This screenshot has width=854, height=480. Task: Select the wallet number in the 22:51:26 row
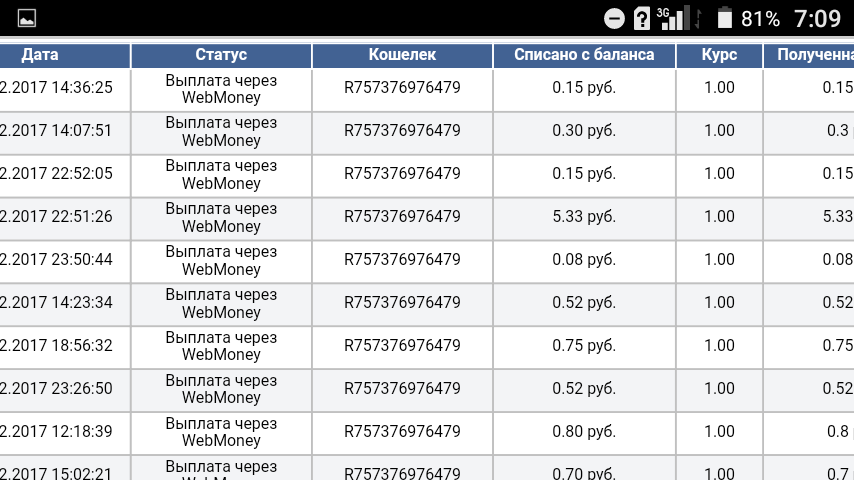tap(402, 217)
